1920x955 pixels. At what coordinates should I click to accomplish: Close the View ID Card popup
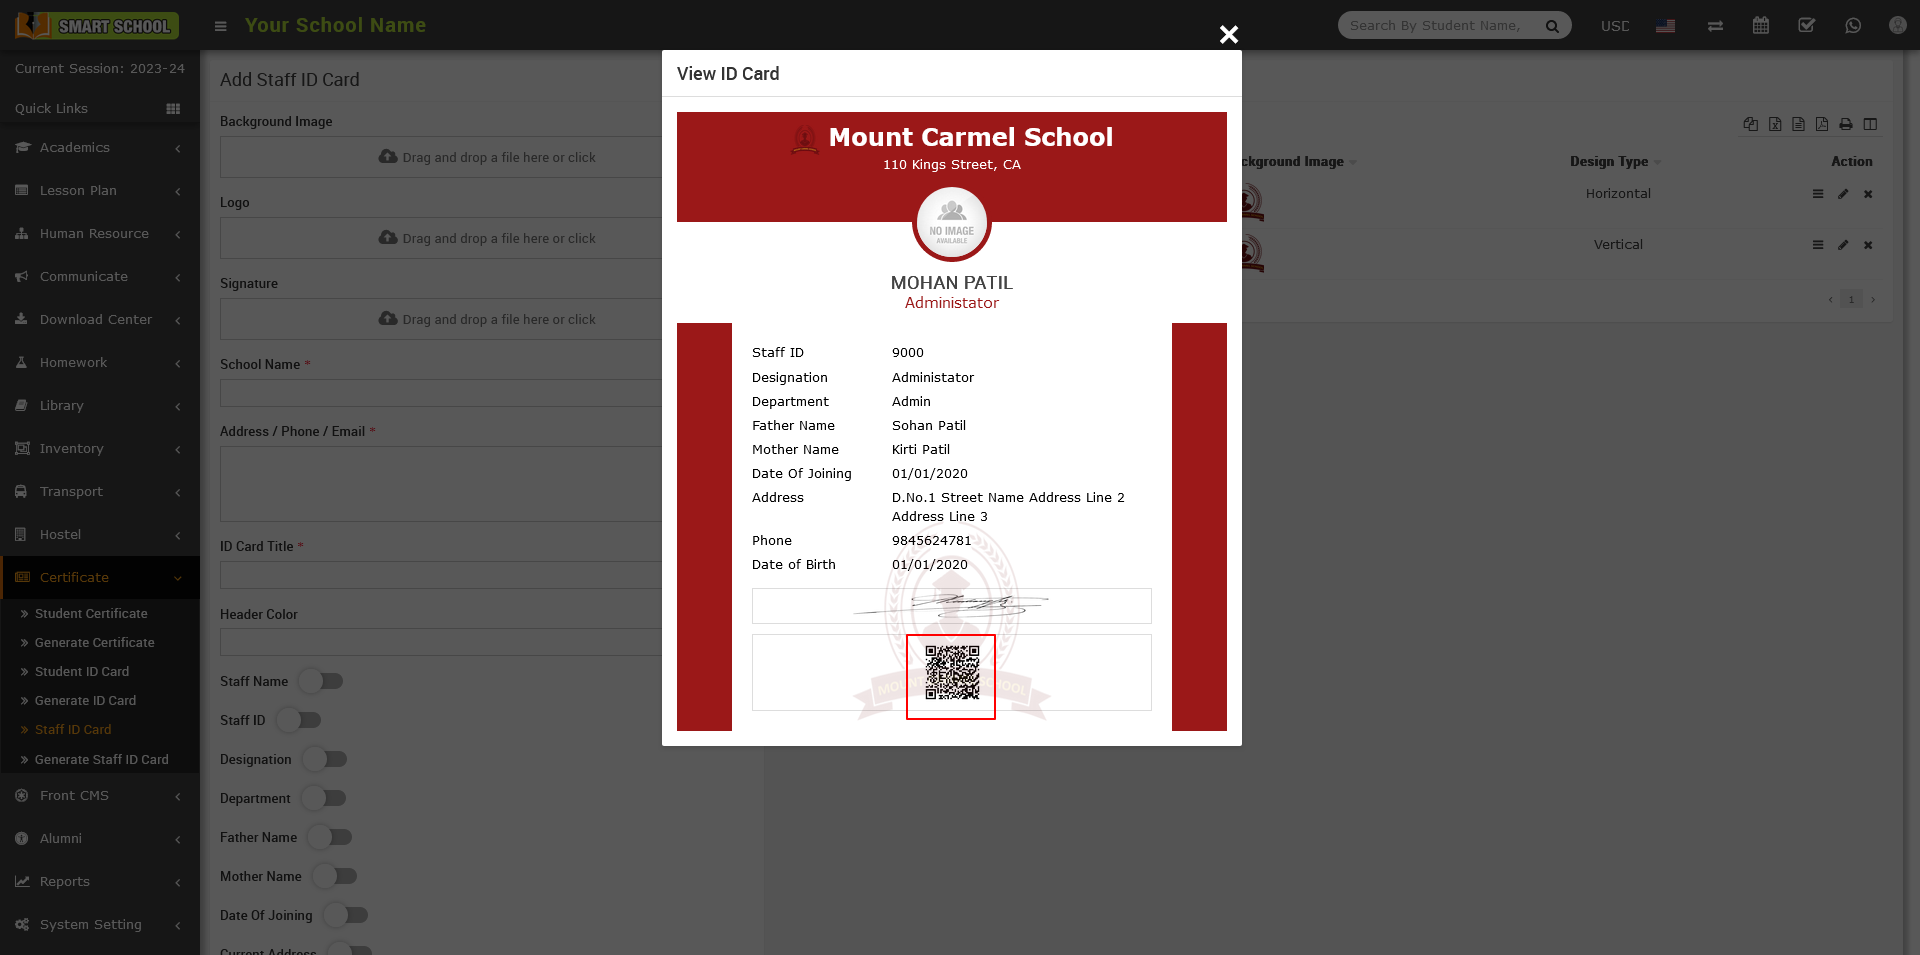click(1229, 35)
